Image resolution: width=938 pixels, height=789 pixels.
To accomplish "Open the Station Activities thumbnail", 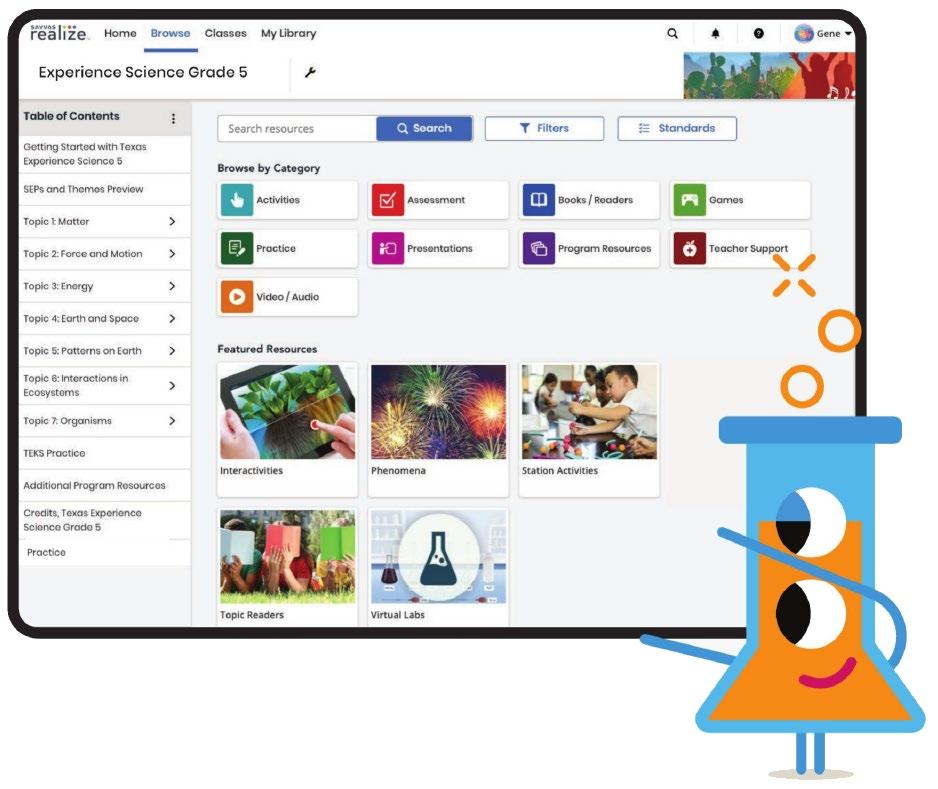I will point(589,412).
